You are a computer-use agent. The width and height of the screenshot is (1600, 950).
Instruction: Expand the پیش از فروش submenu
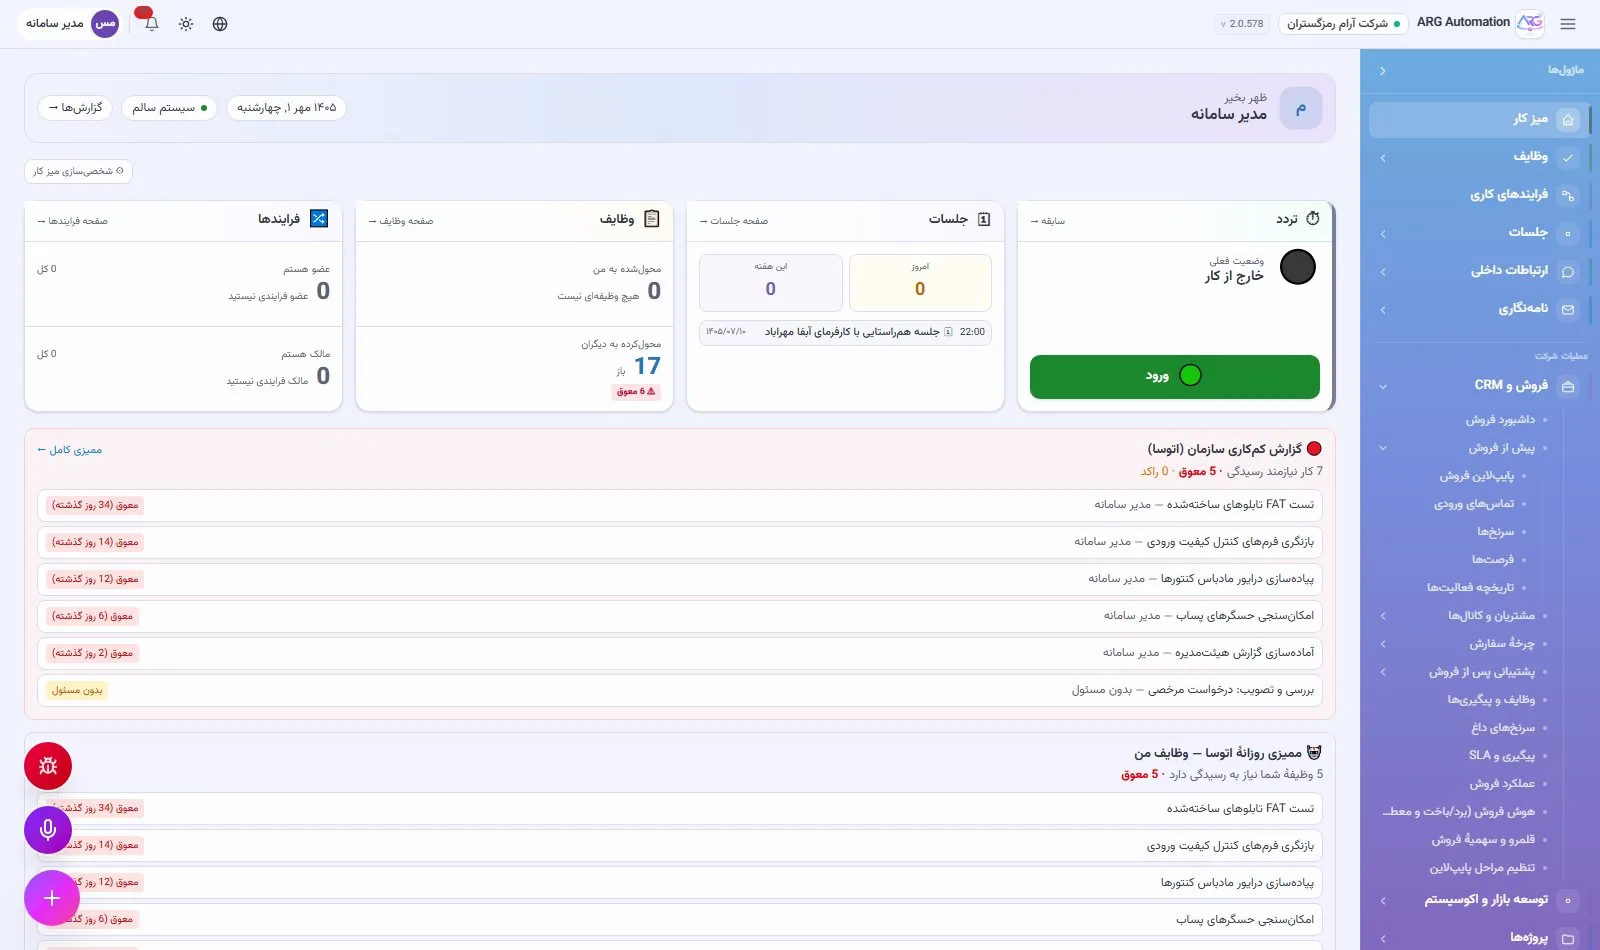[x=1383, y=448]
